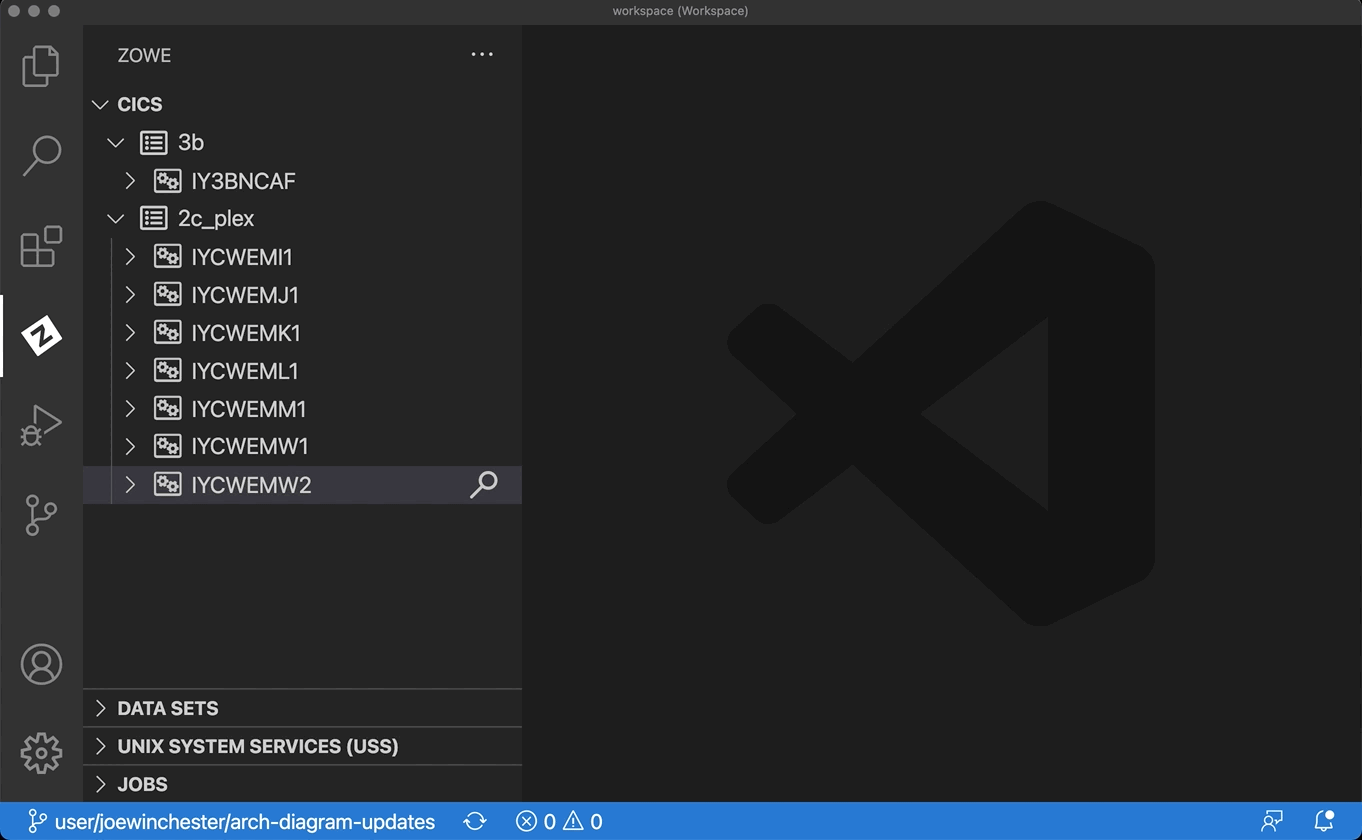Image resolution: width=1362 pixels, height=840 pixels.
Task: Select the IYCWEMW2 tree row label
Action: click(251, 485)
